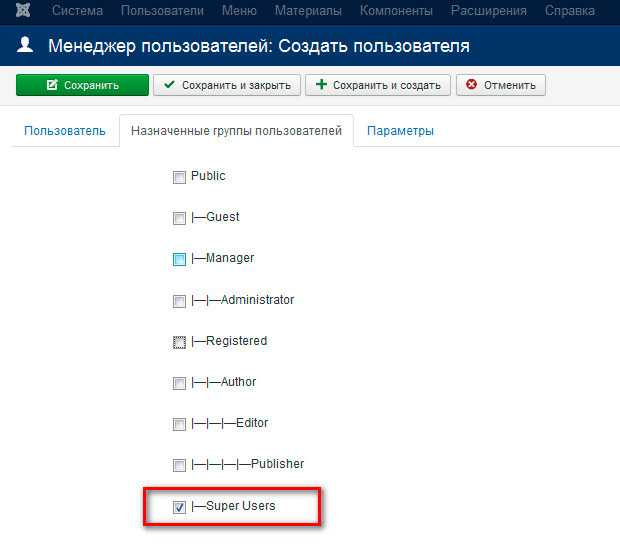This screenshot has height=549, width=620.
Task: Check the Registered group checkbox
Action: tap(179, 343)
